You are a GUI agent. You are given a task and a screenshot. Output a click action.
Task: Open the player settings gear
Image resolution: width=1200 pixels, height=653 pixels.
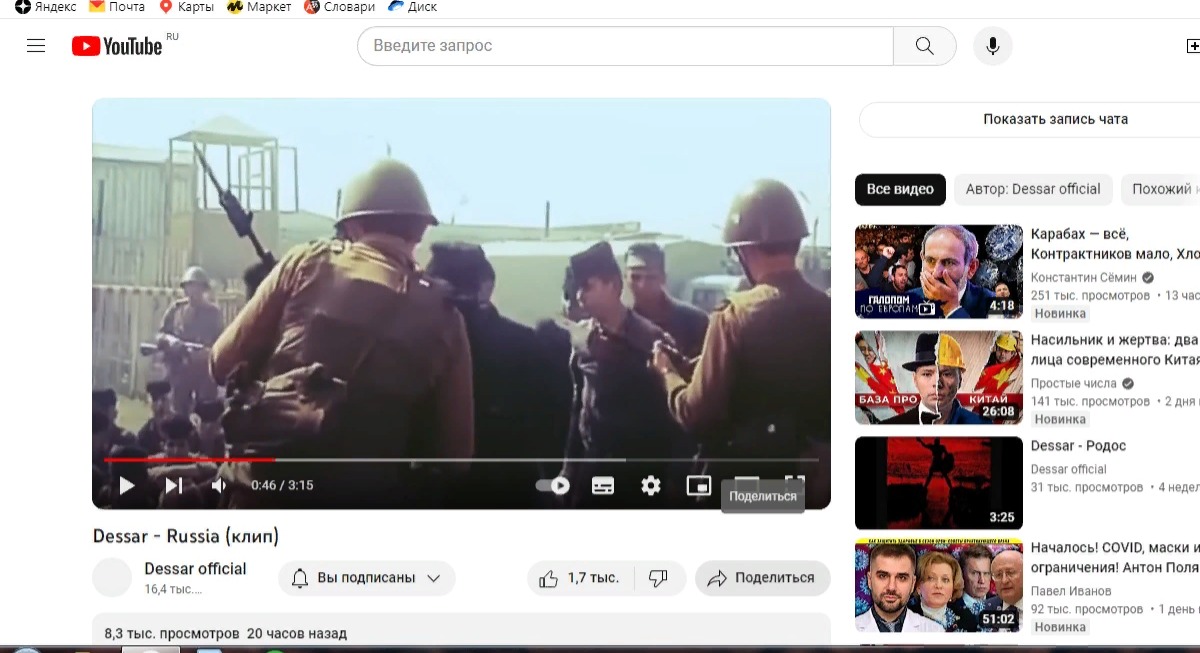click(x=651, y=485)
